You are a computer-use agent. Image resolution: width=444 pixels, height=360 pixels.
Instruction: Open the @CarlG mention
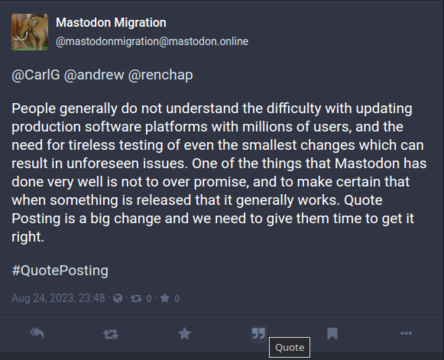[36, 75]
